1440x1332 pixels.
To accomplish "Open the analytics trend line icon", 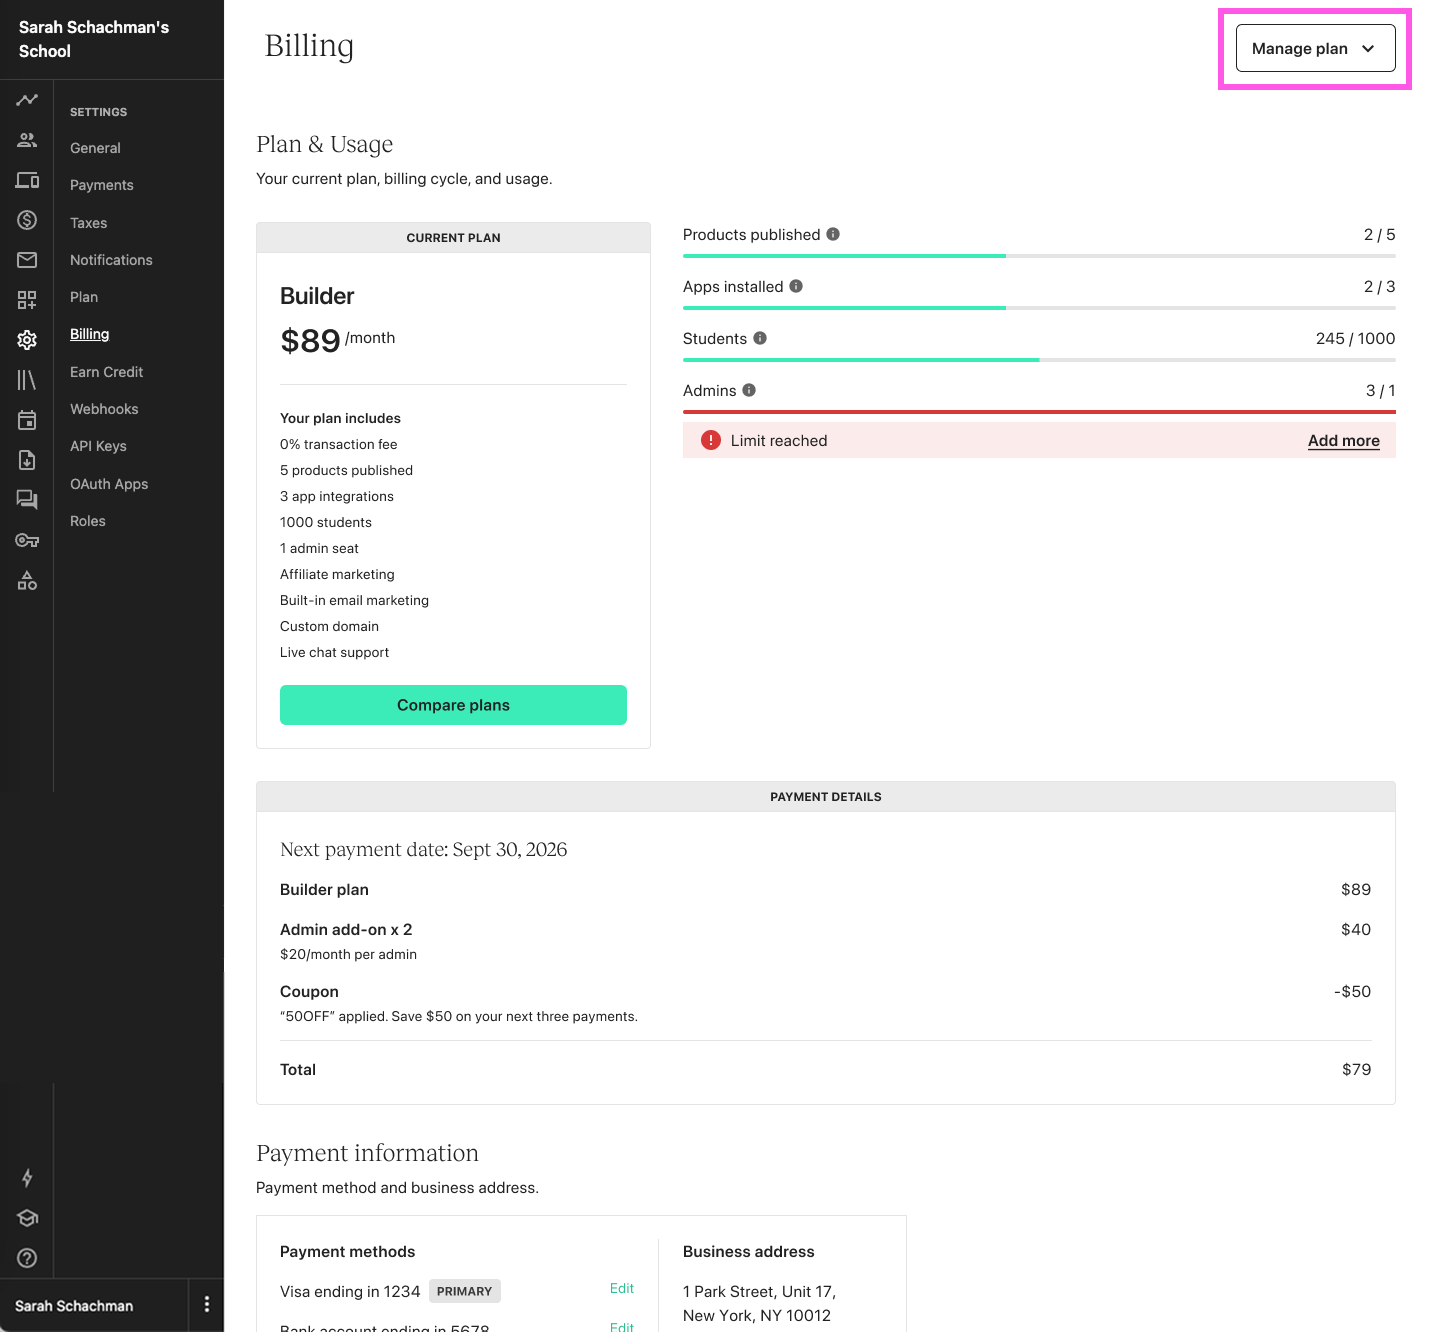I will tap(27, 100).
